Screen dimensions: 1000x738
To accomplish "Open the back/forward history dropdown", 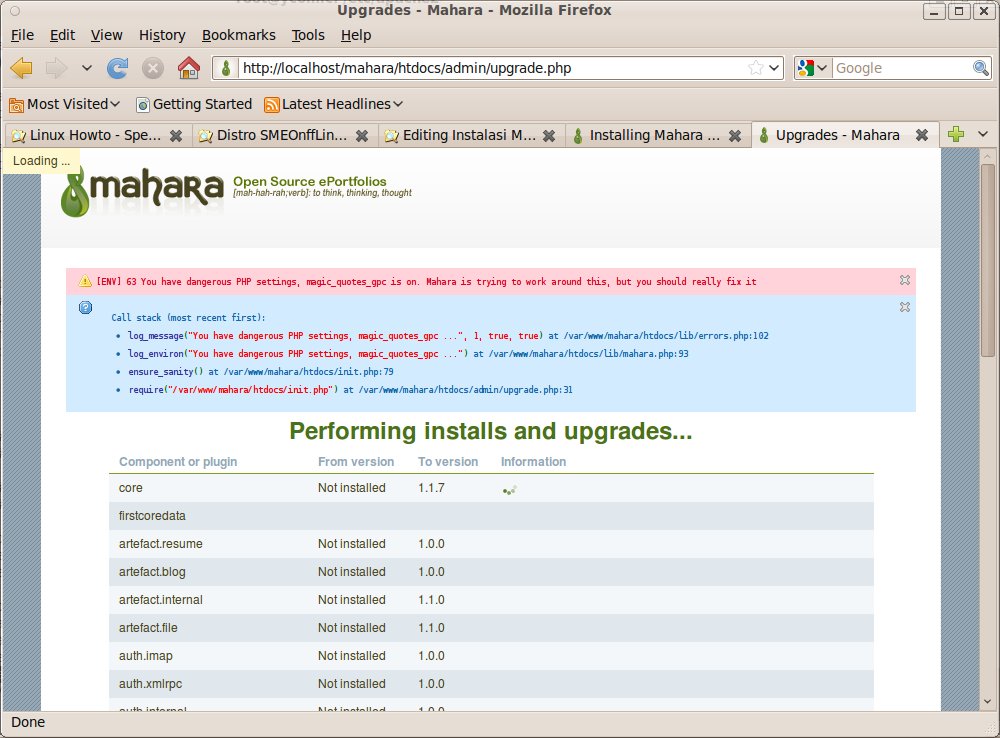I will click(x=87, y=68).
